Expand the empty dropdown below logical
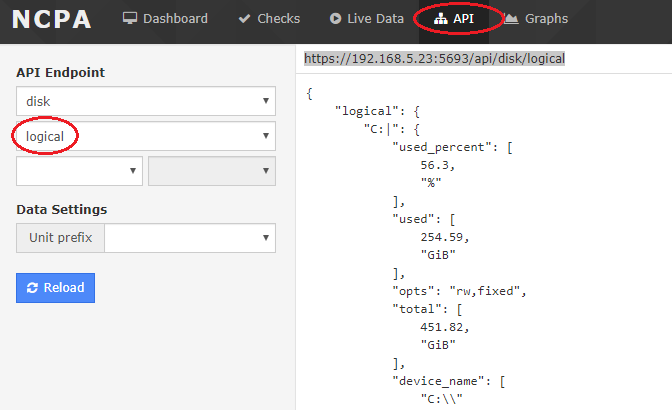The image size is (672, 410). [x=79, y=171]
